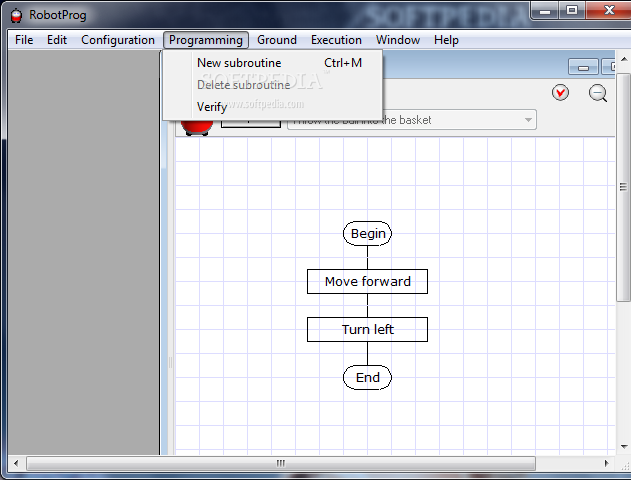Select the Move forward instruction block
The height and width of the screenshot is (480, 631).
click(x=367, y=281)
